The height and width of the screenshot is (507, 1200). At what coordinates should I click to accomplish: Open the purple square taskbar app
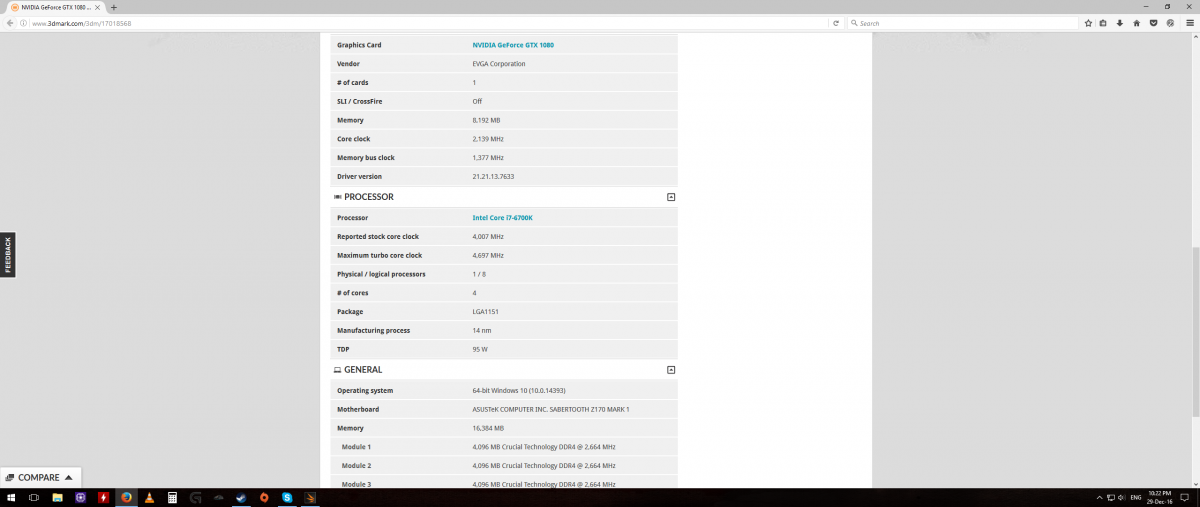click(80, 498)
